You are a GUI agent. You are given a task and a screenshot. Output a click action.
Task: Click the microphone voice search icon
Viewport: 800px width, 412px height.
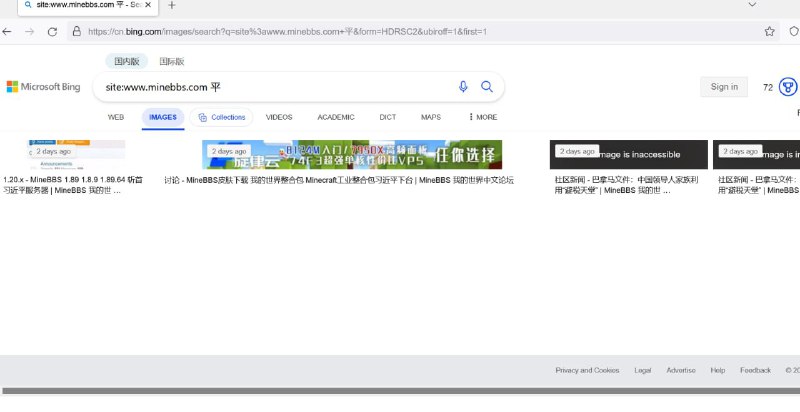pos(463,87)
